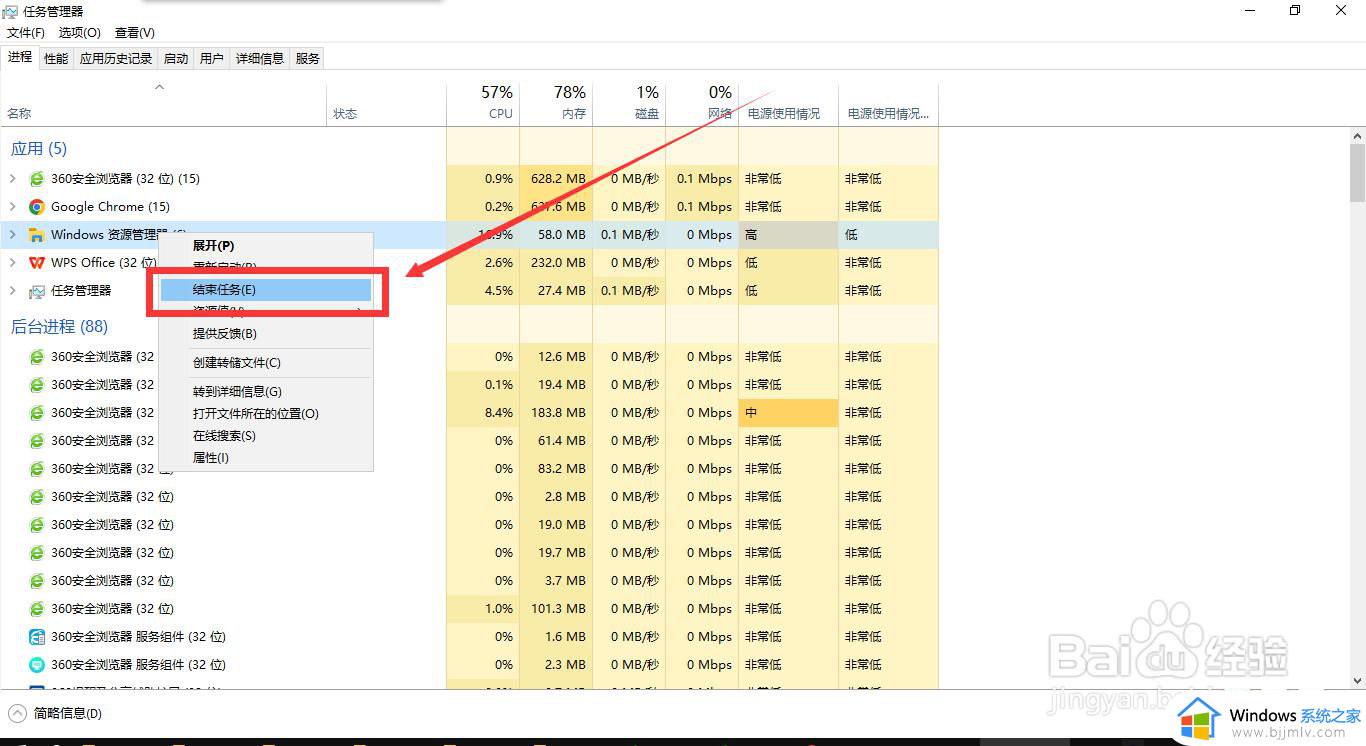Click the 360 browser icon in the 83.2 MB row

pos(37,469)
